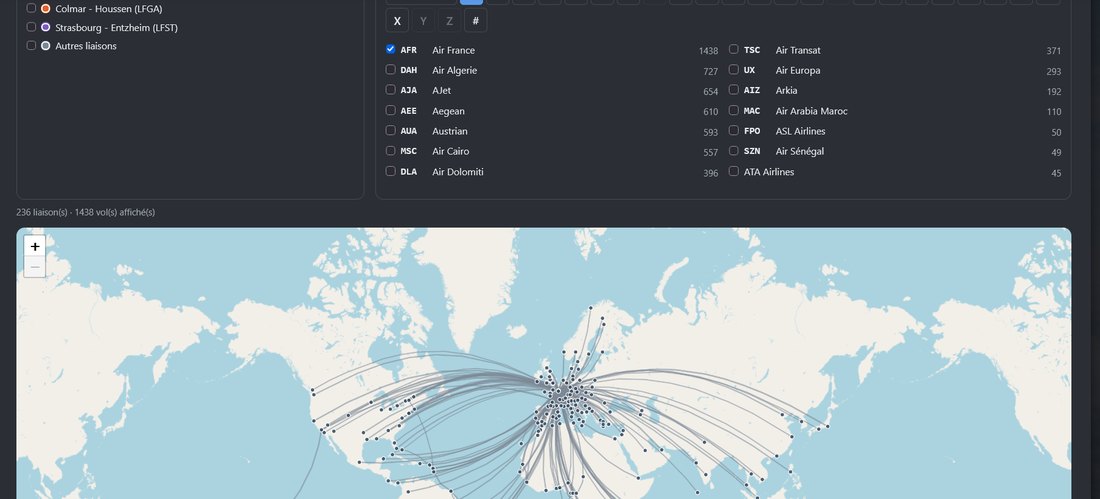The width and height of the screenshot is (1100, 499).
Task: Click the Austrian count 593
Action: (711, 133)
